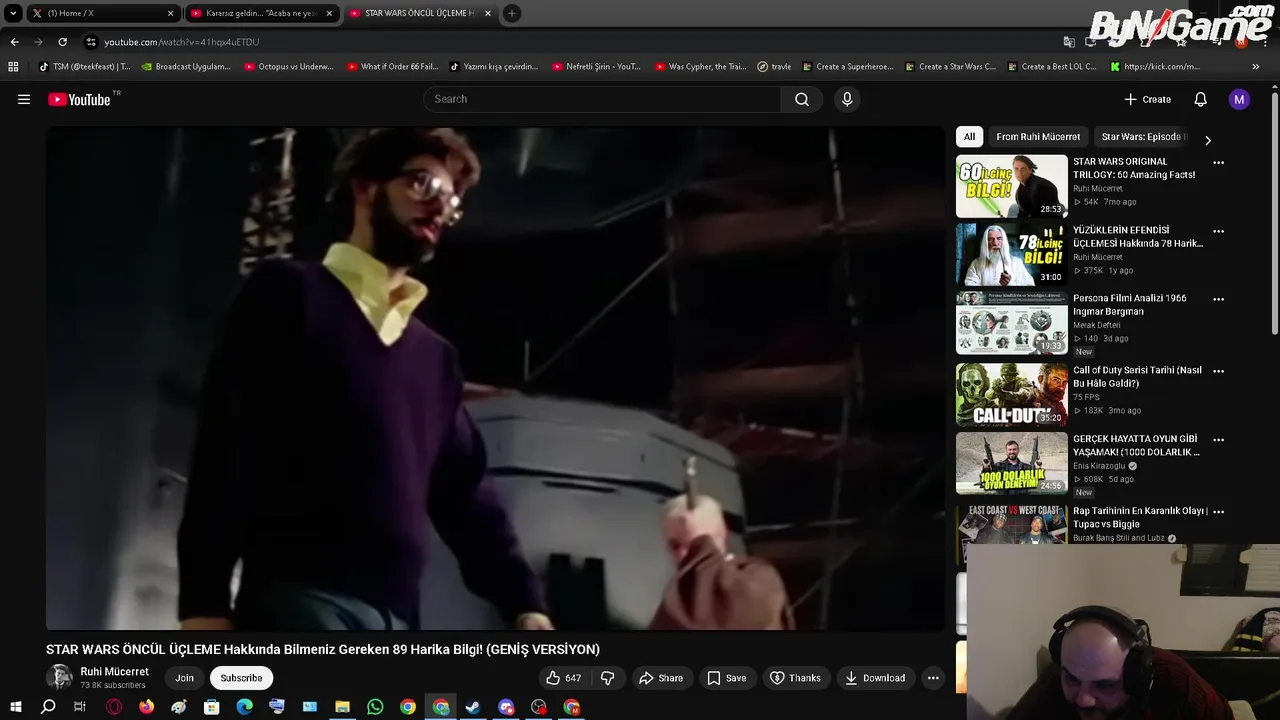Dislike this video
Screen dimensions: 1280x720
tap(607, 678)
